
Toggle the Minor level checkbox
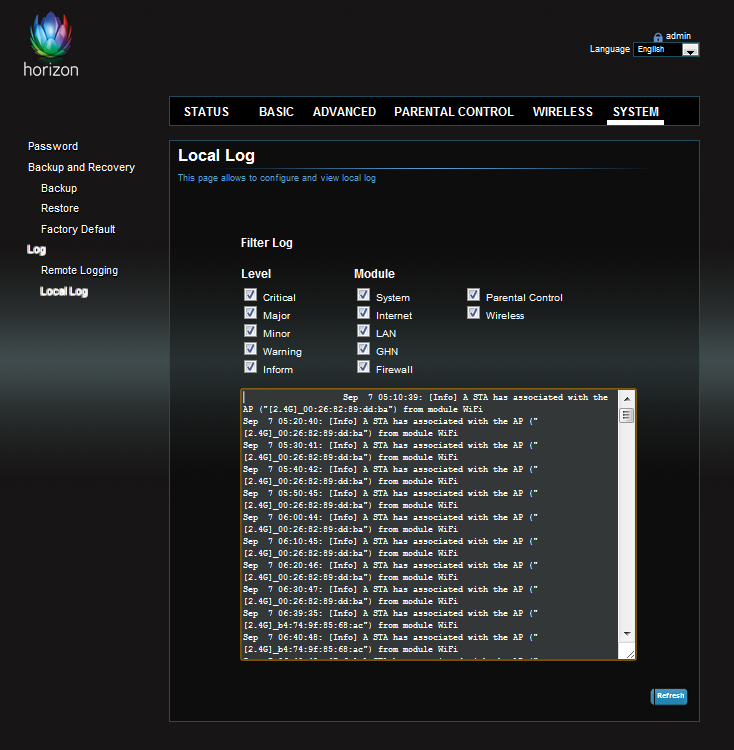[x=251, y=331]
